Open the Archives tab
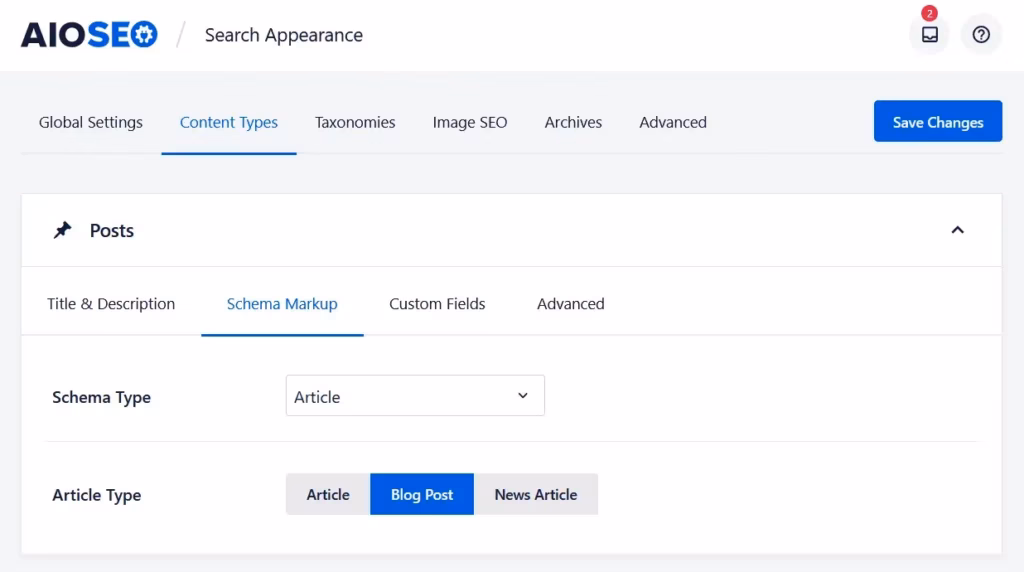Viewport: 1024px width, 572px height. (x=573, y=122)
